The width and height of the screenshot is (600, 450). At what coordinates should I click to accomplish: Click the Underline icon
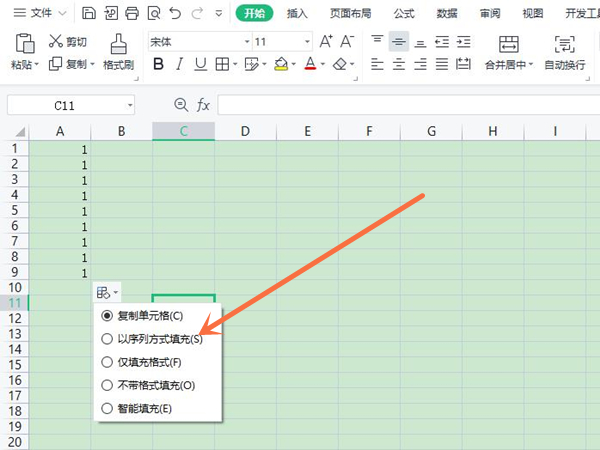[x=200, y=64]
